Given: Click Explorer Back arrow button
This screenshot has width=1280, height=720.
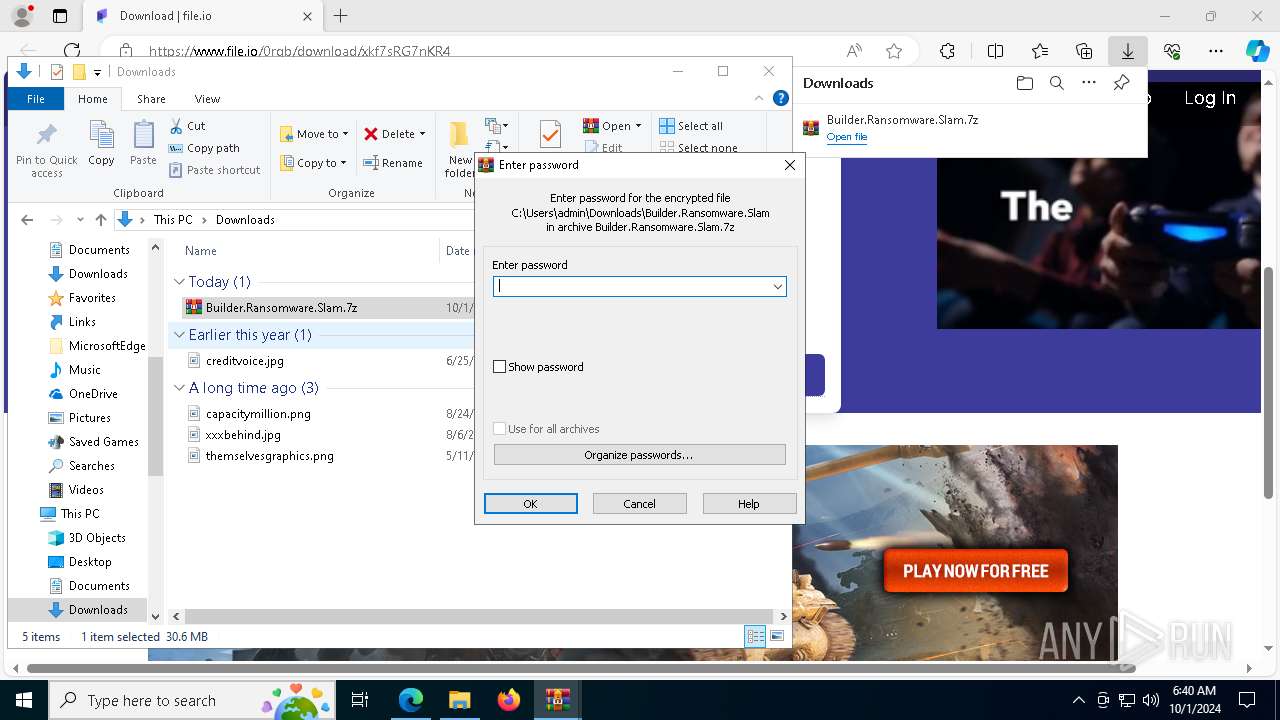Looking at the screenshot, I should pos(27,220).
